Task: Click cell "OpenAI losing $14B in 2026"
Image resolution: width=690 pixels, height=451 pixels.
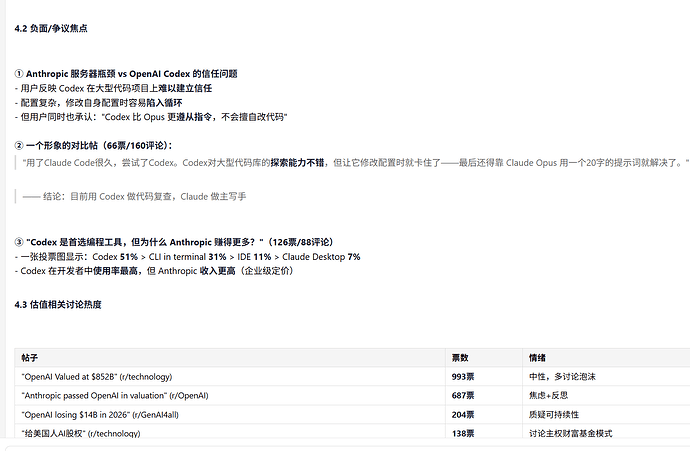Action: coord(230,414)
